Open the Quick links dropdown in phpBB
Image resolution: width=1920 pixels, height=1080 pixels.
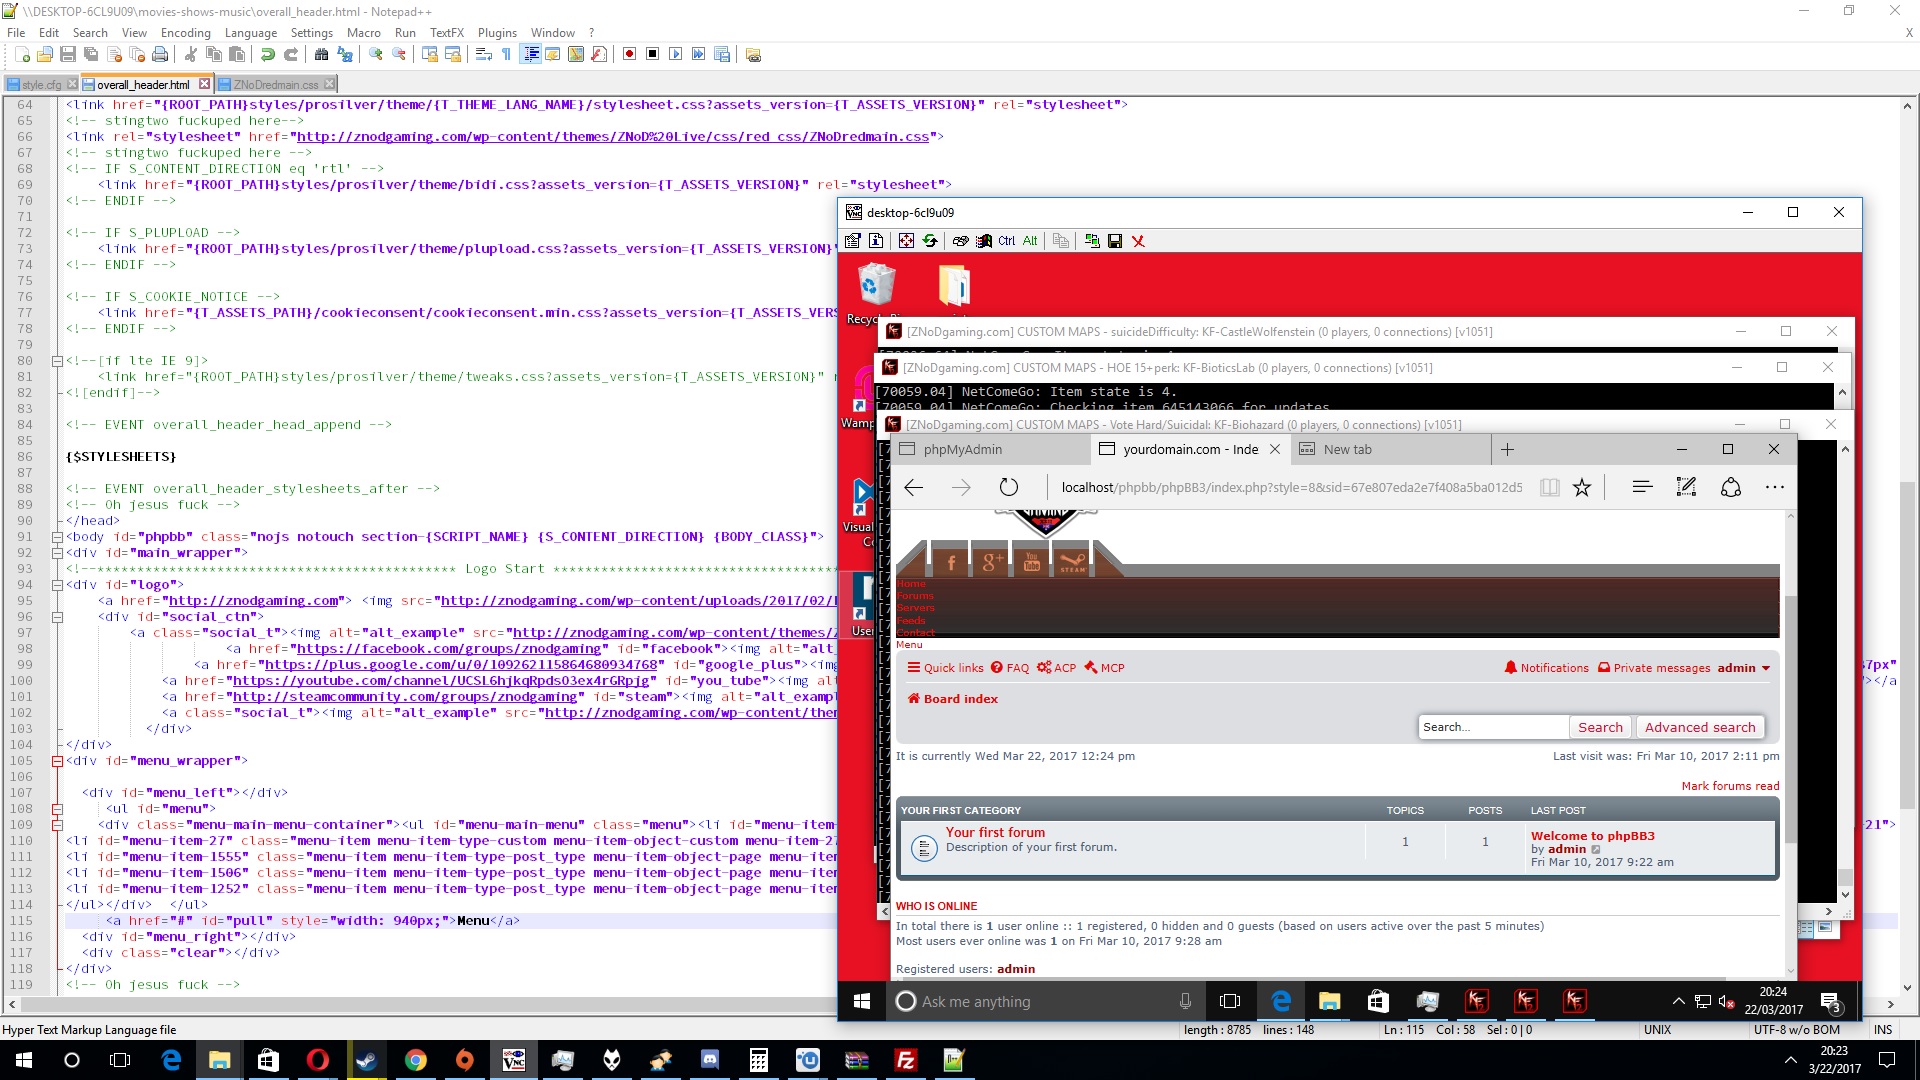(945, 668)
